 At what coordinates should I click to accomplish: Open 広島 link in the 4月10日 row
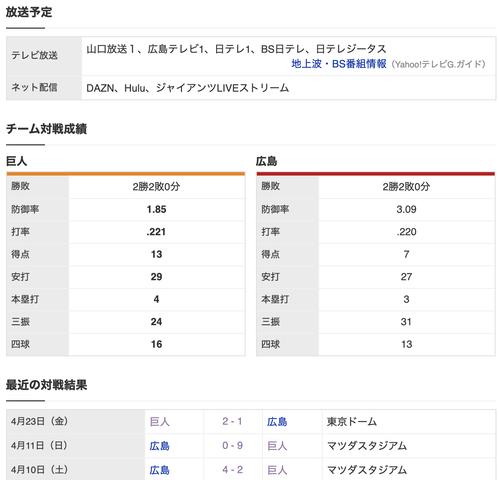tap(160, 470)
